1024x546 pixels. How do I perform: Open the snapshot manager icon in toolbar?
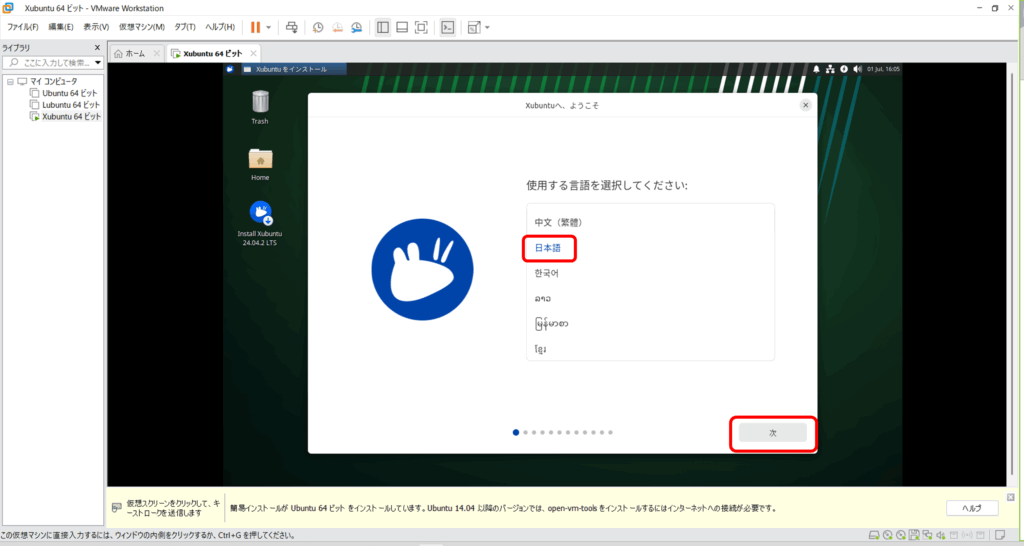point(359,27)
